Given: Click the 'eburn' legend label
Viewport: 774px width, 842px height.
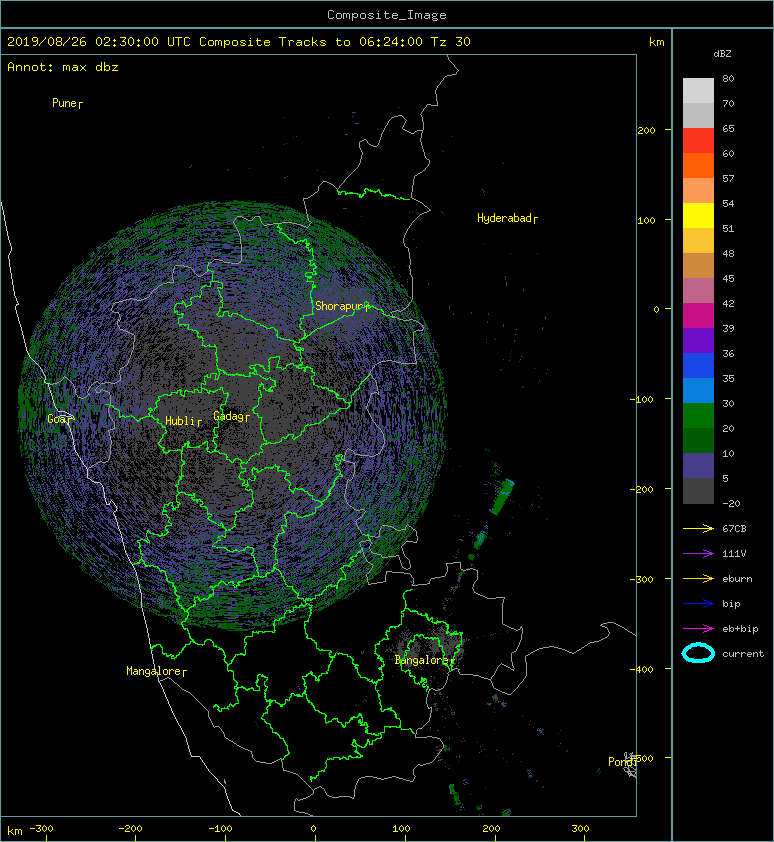Looking at the screenshot, I should tap(737, 579).
